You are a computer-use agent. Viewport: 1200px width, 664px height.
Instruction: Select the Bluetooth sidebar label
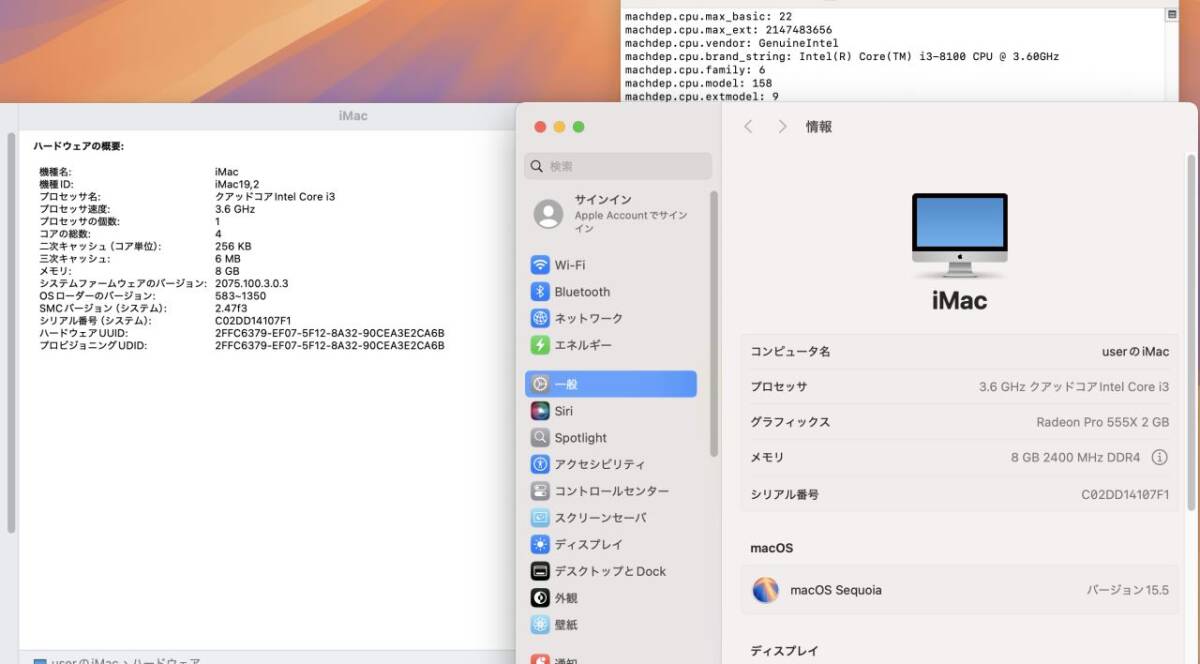(582, 292)
